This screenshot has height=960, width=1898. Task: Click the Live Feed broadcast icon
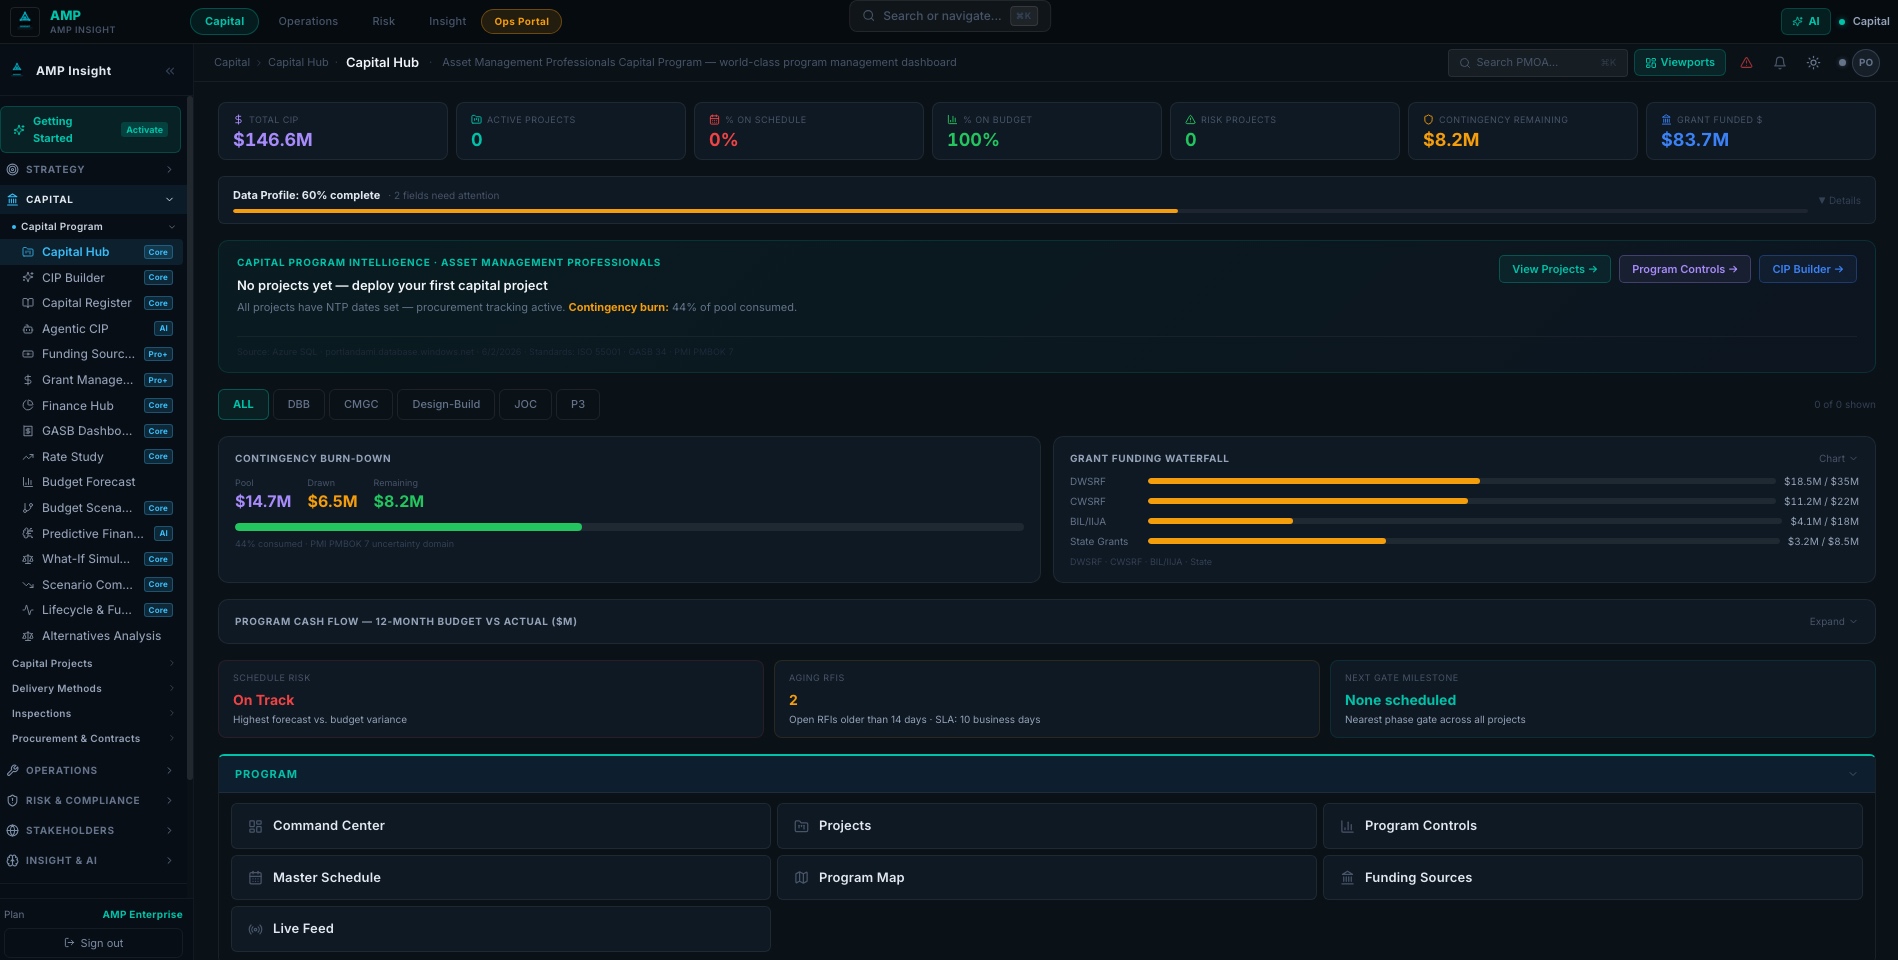tap(255, 929)
